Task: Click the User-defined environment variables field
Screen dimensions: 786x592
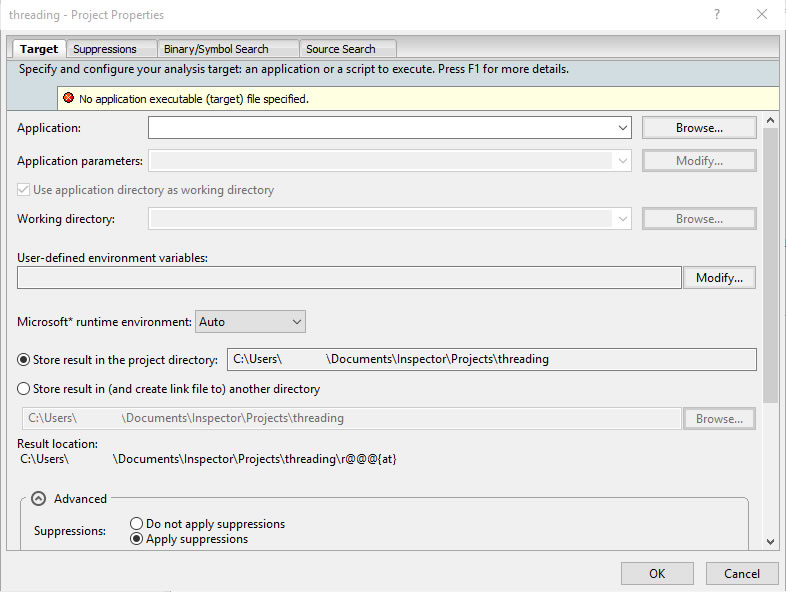Action: pos(349,278)
